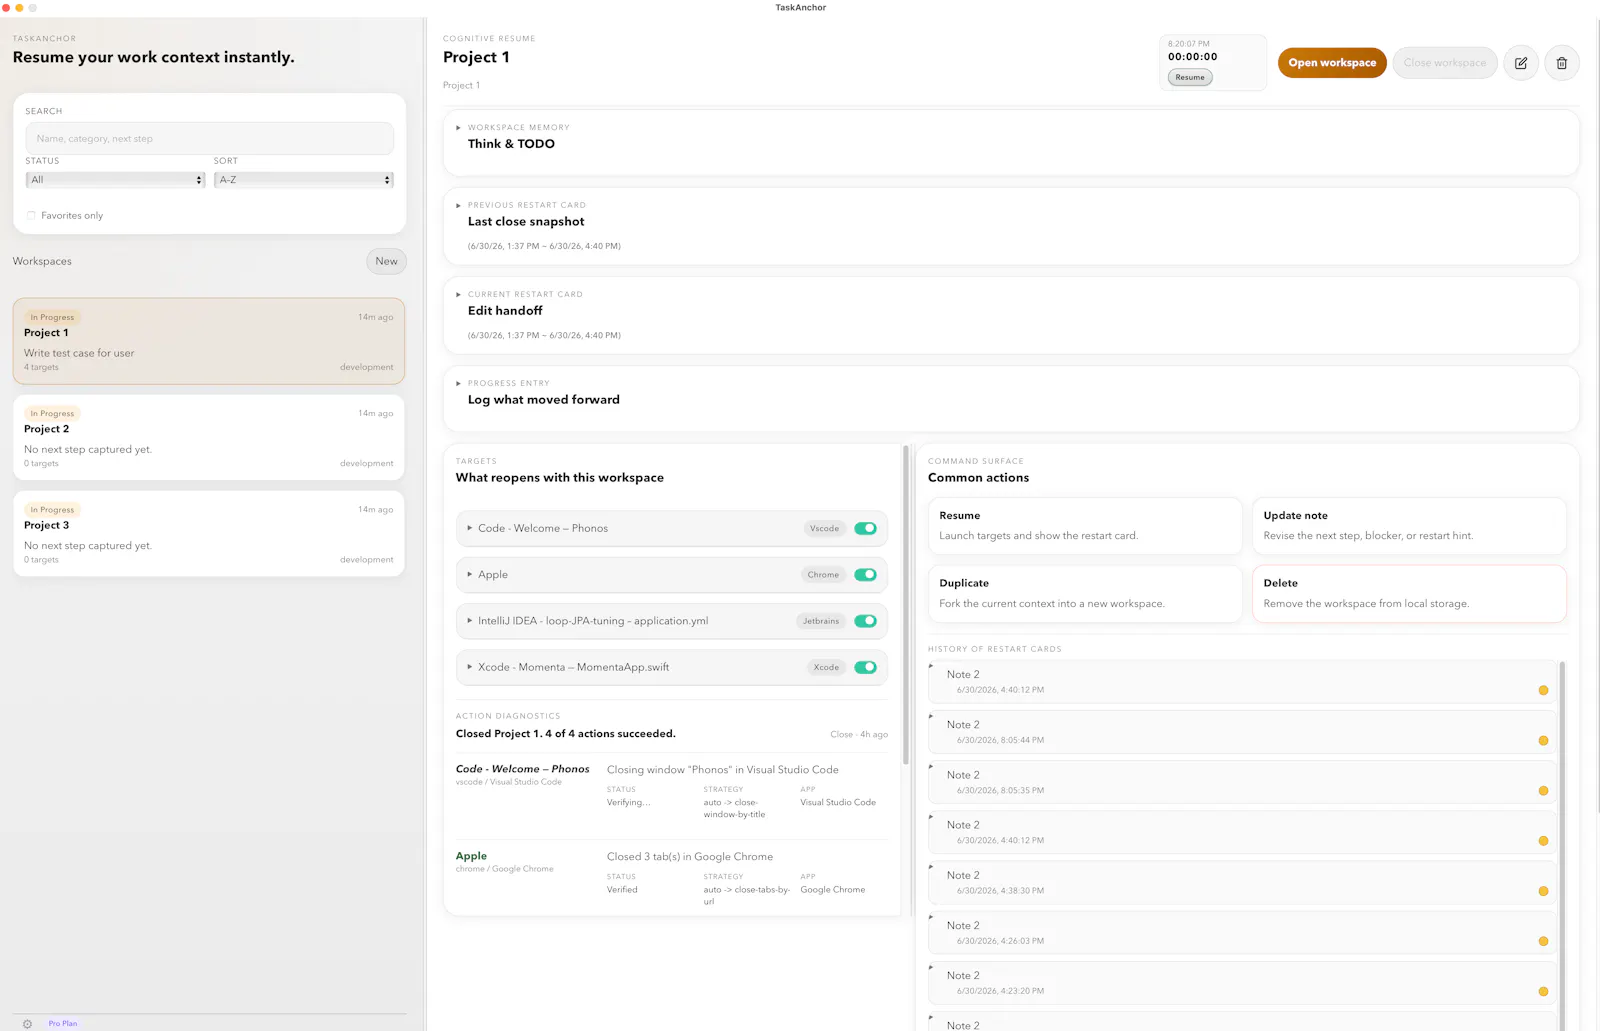1600x1031 pixels.
Task: Select the Project 2 workspace card
Action: pos(209,437)
